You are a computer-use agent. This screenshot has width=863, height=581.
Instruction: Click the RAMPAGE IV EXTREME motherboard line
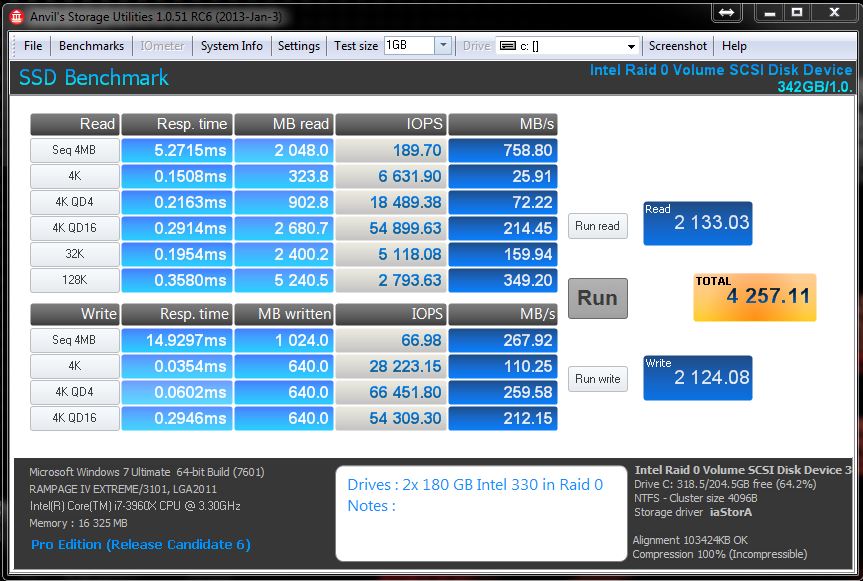click(123, 489)
